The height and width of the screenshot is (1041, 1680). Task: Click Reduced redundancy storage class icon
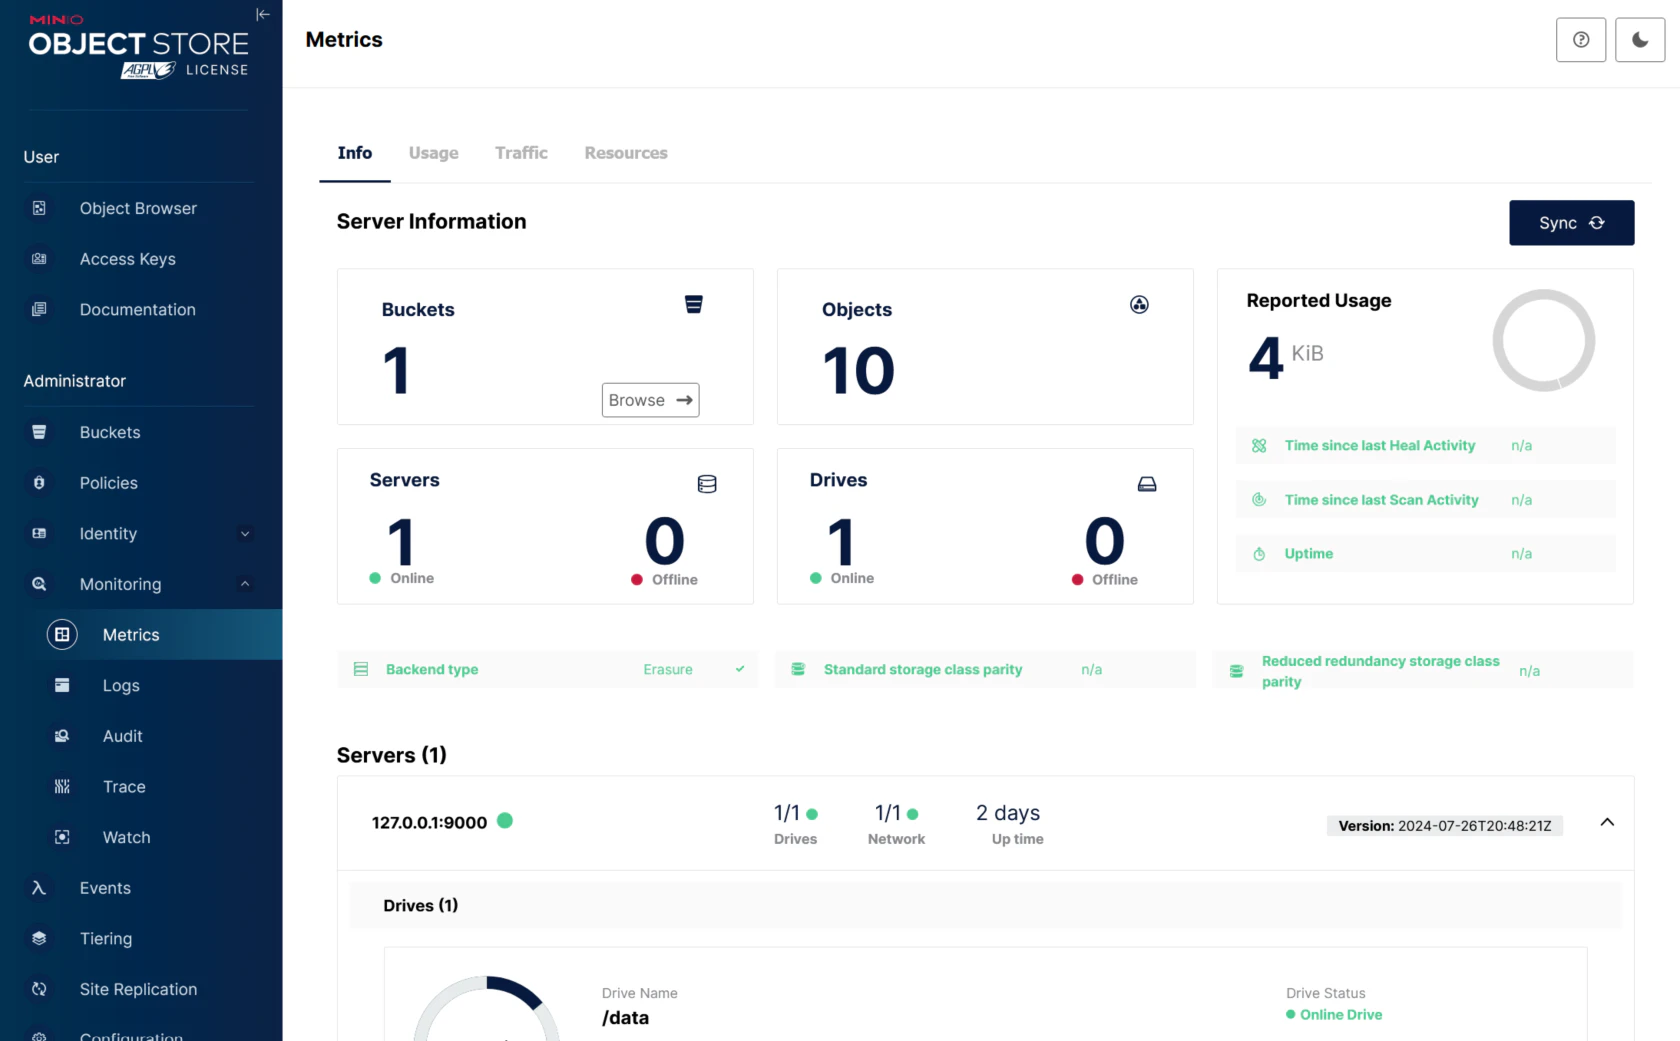click(1236, 671)
